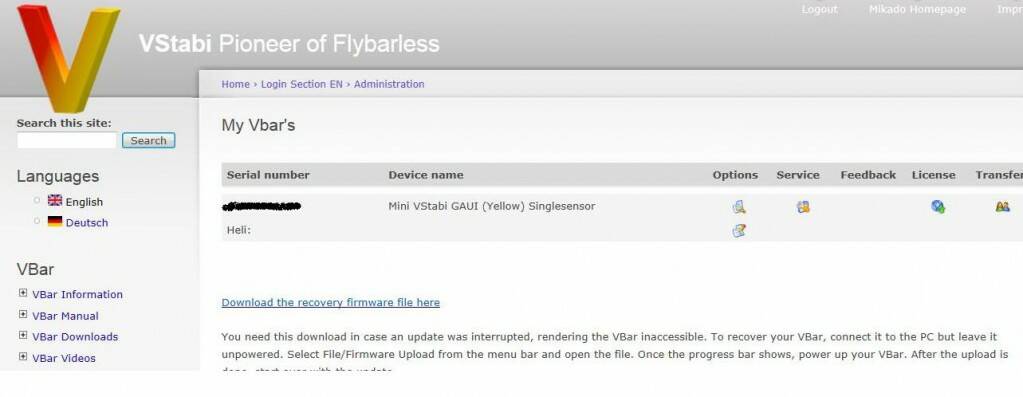Click the Search button
This screenshot has width=1023, height=397.
point(149,140)
